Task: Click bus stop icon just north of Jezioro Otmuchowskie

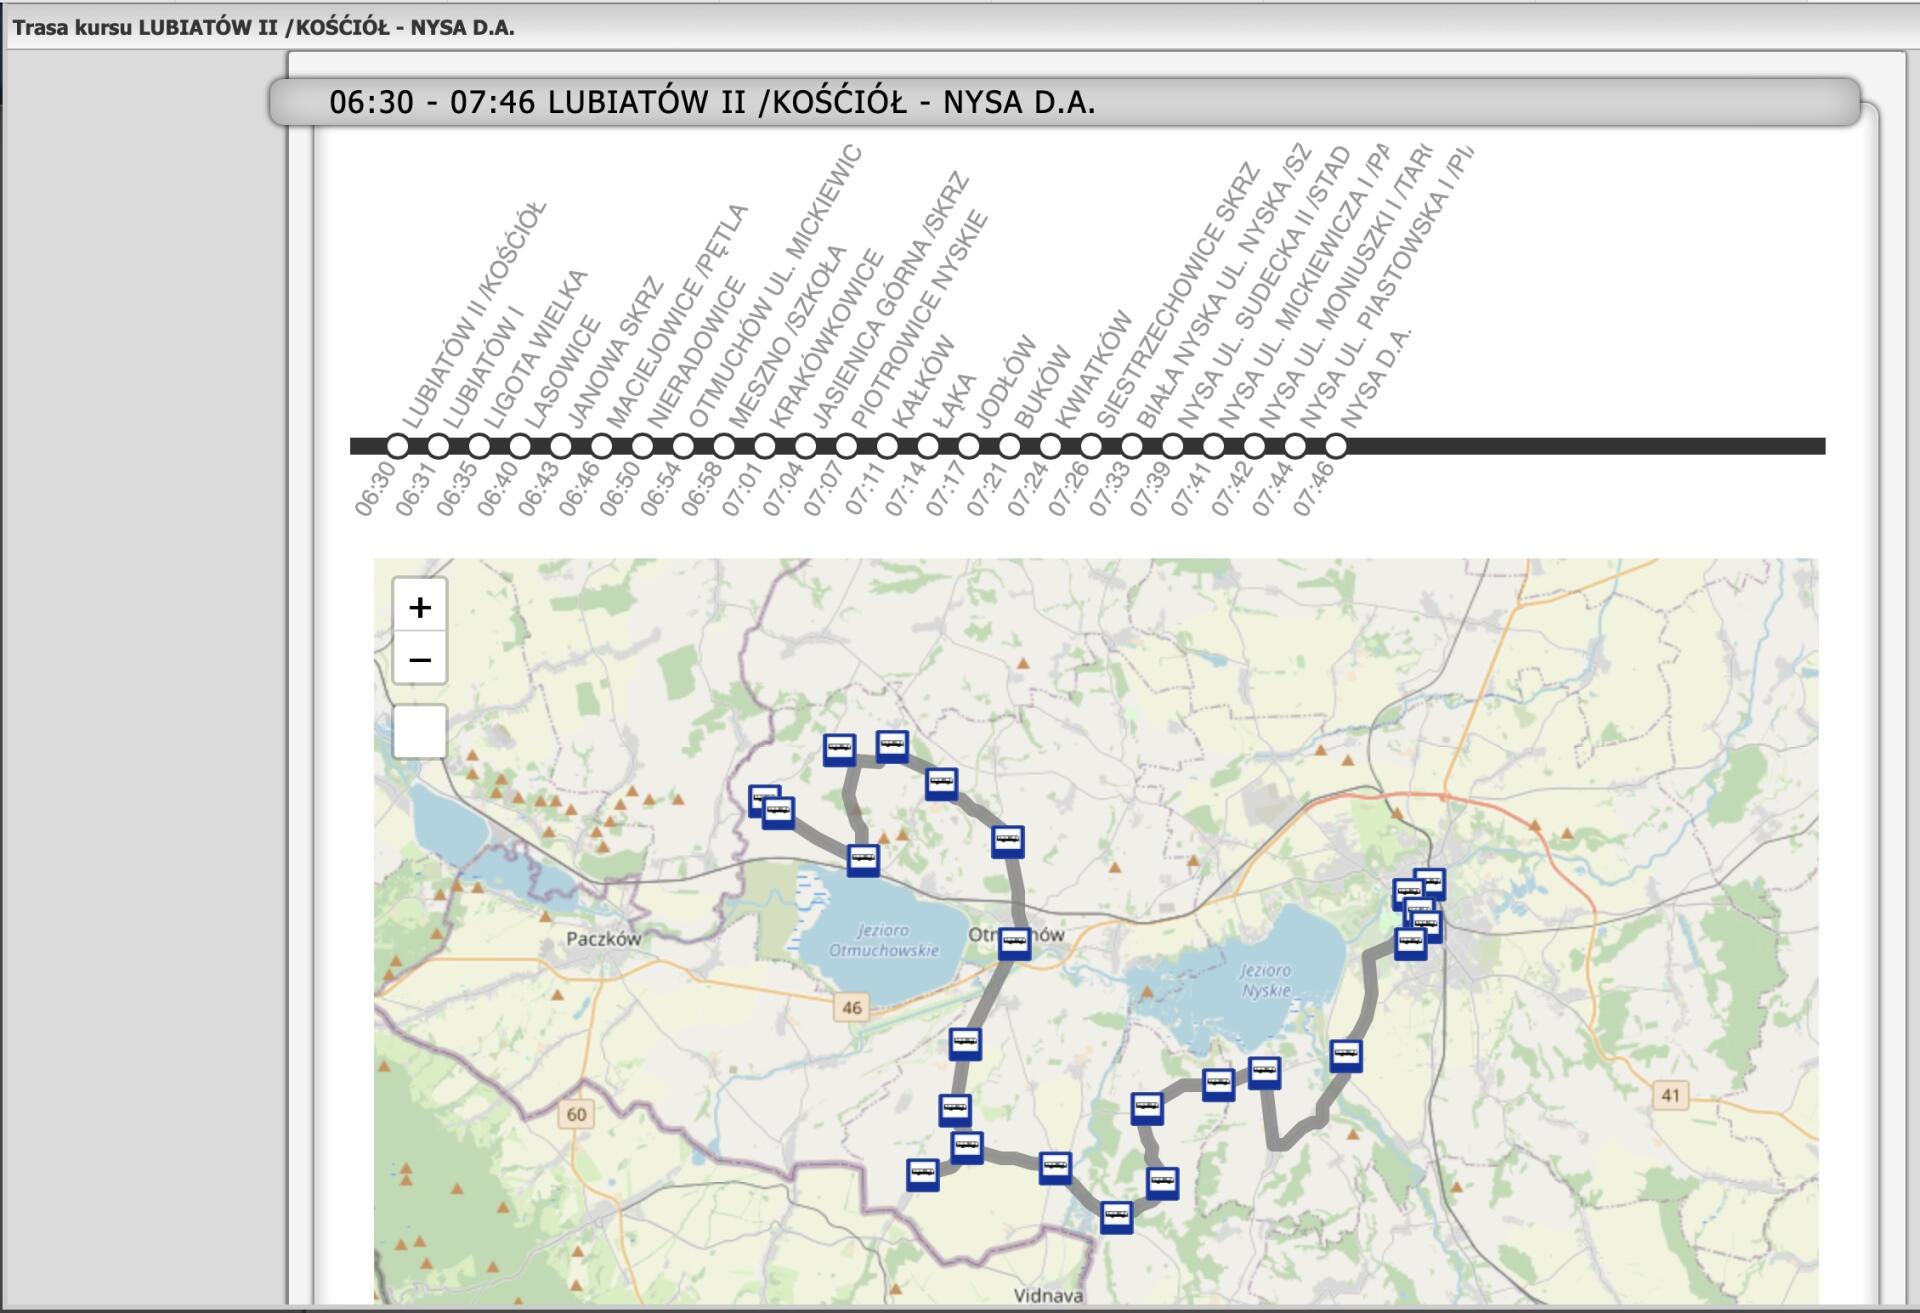Action: [863, 859]
